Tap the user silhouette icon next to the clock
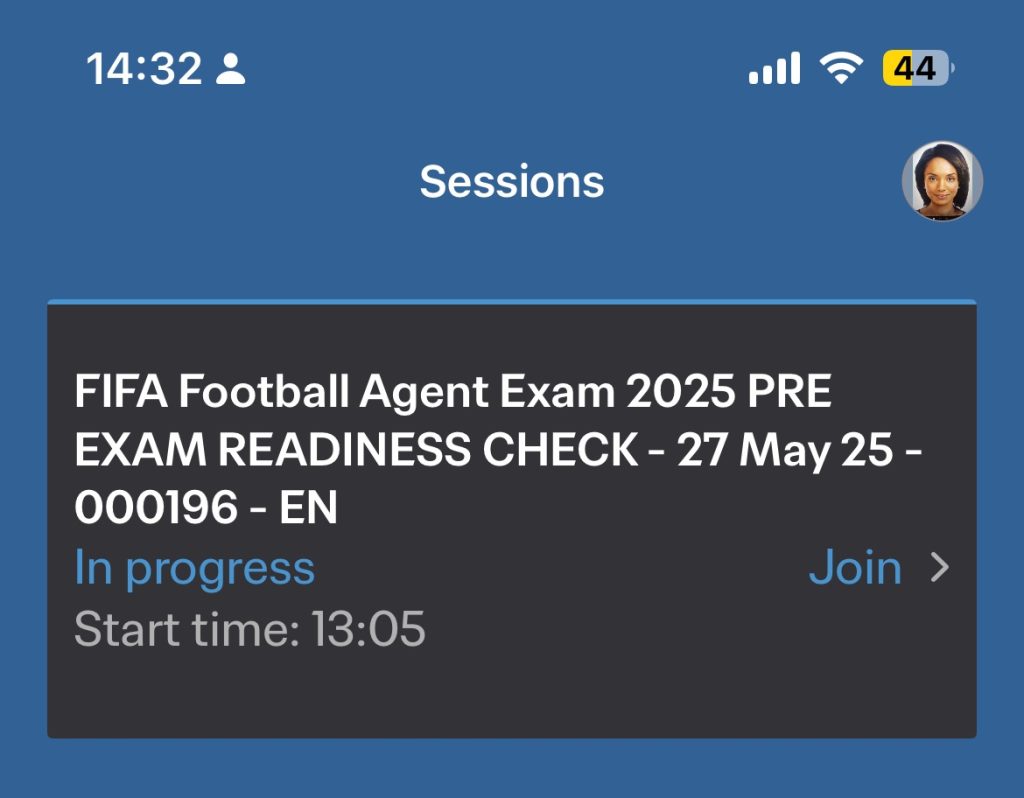The width and height of the screenshot is (1024, 798). (x=232, y=68)
